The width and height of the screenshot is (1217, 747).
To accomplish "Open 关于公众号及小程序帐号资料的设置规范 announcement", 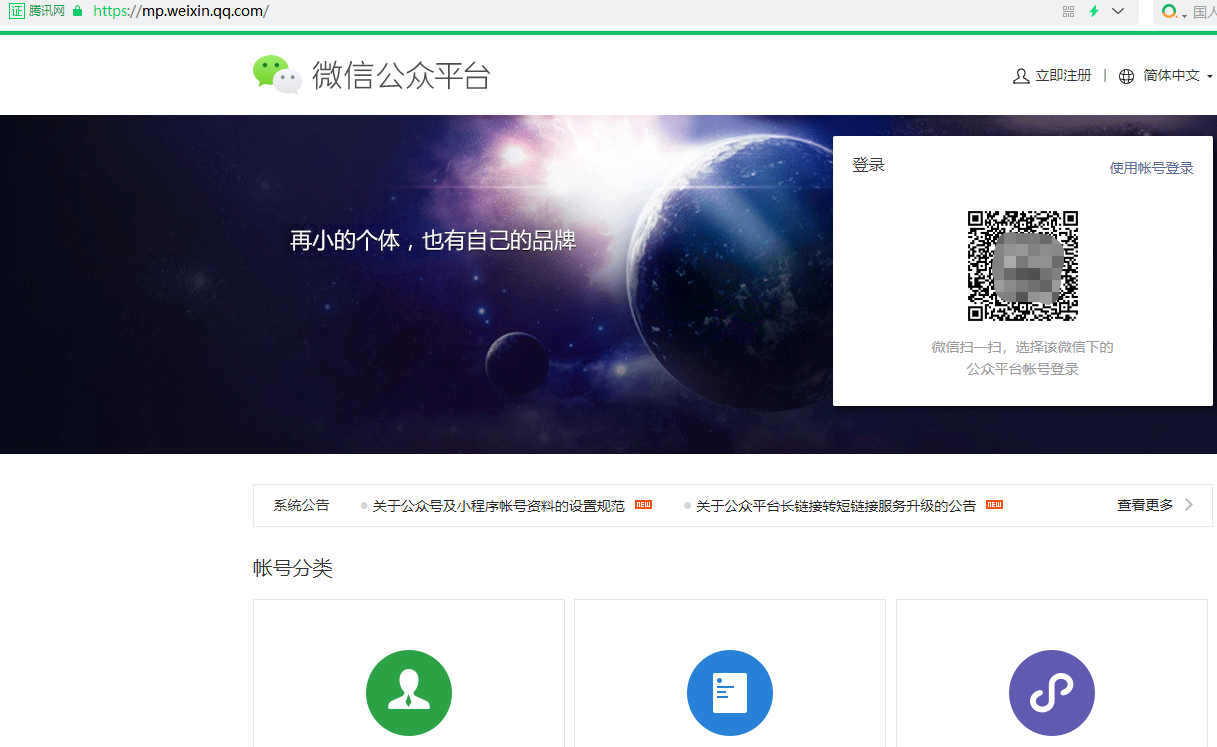I will click(498, 506).
